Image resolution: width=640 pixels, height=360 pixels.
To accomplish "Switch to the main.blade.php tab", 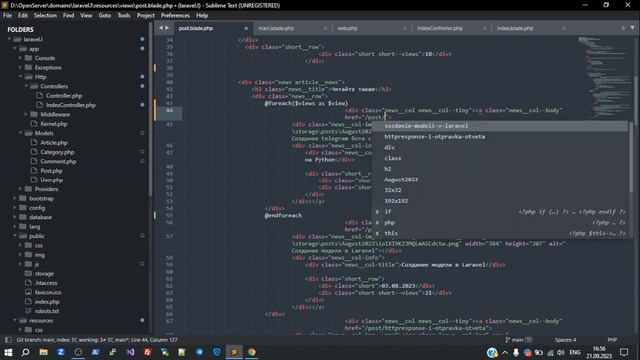I will [x=276, y=28].
